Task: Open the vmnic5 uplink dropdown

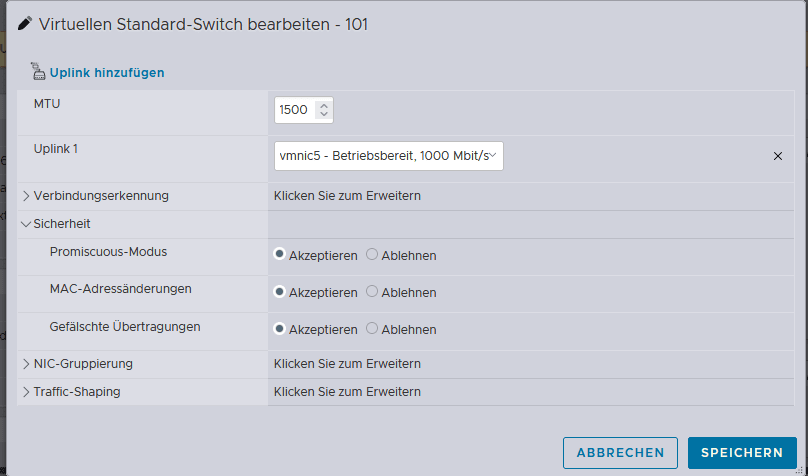Action: click(x=389, y=156)
